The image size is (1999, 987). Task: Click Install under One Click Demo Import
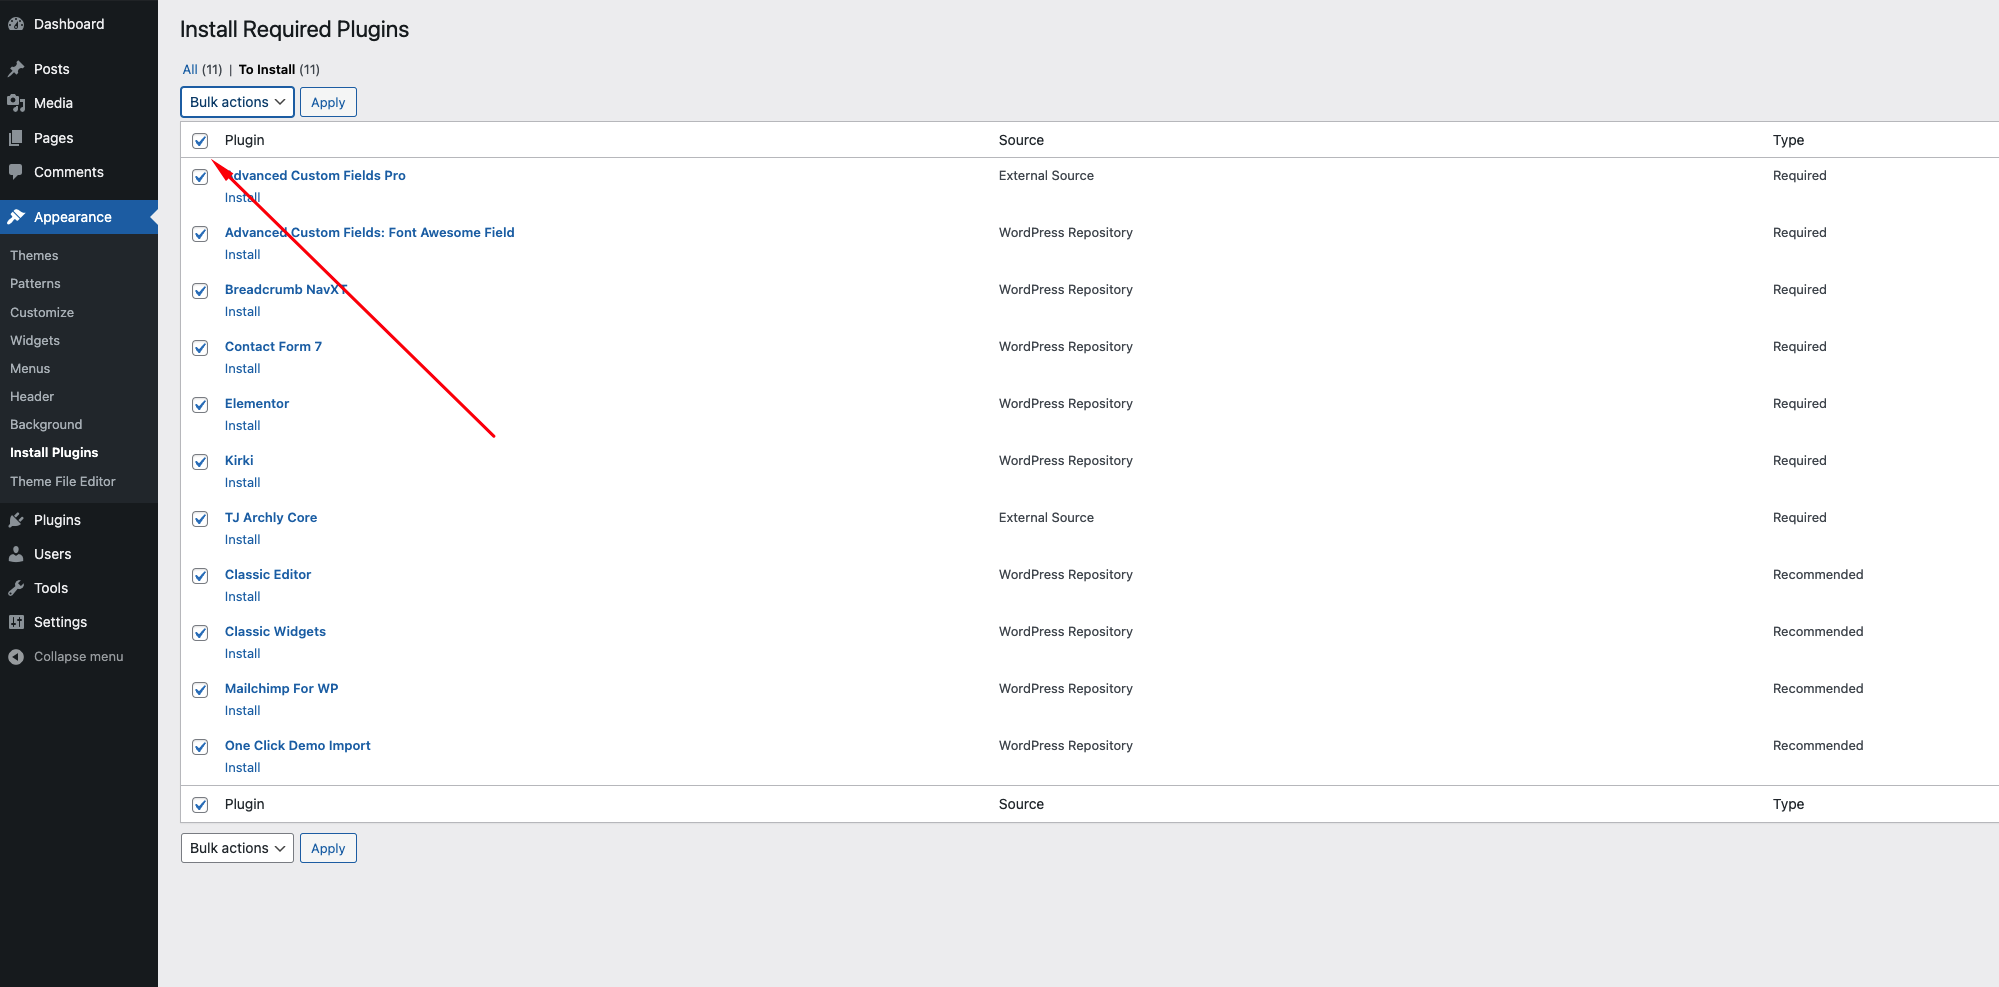(x=242, y=768)
